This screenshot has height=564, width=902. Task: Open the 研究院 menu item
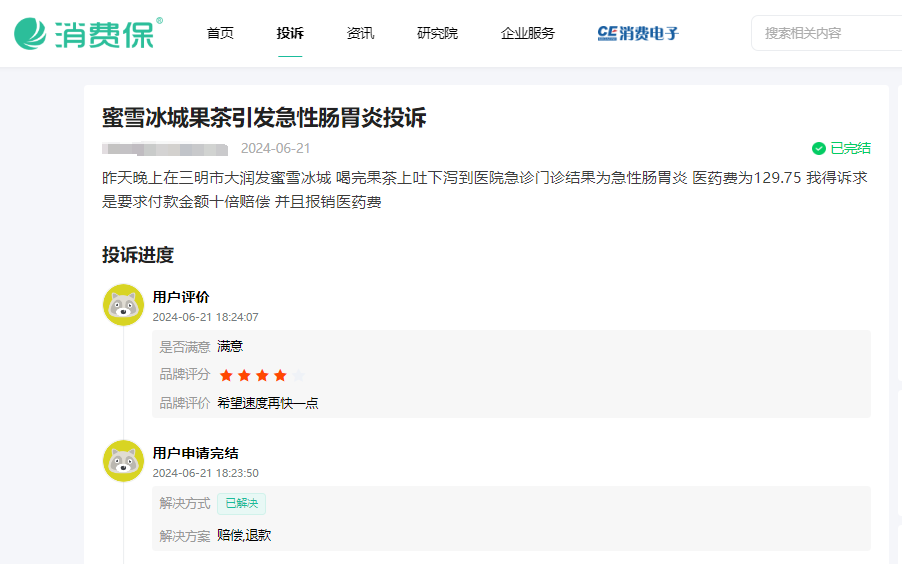(x=437, y=33)
